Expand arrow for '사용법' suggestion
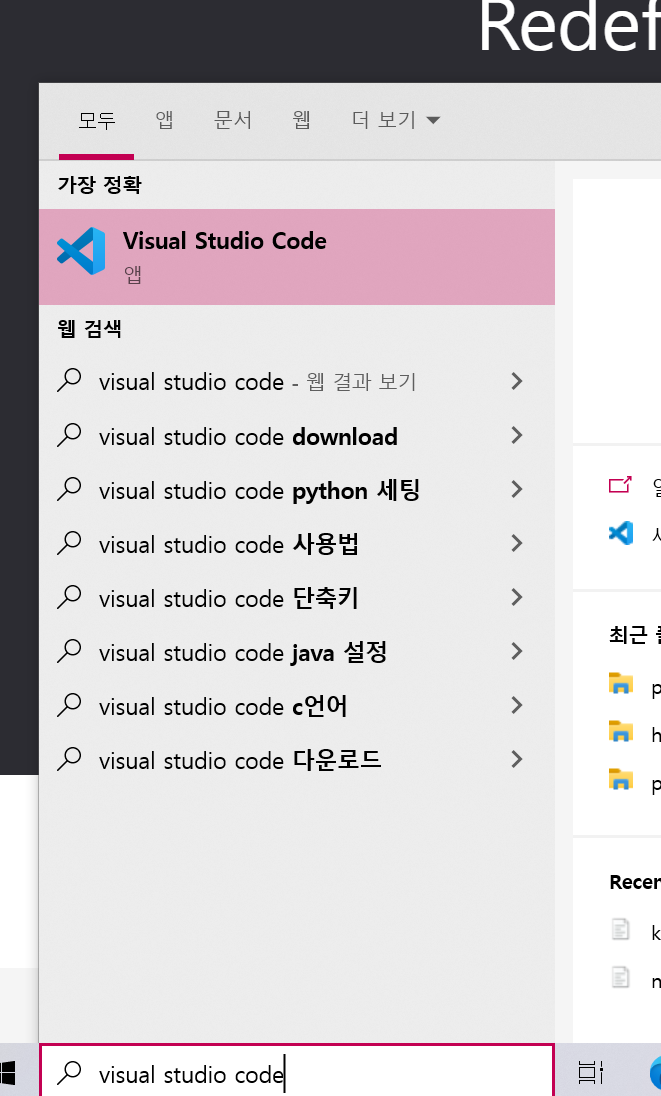The width and height of the screenshot is (661, 1096). tap(517, 543)
